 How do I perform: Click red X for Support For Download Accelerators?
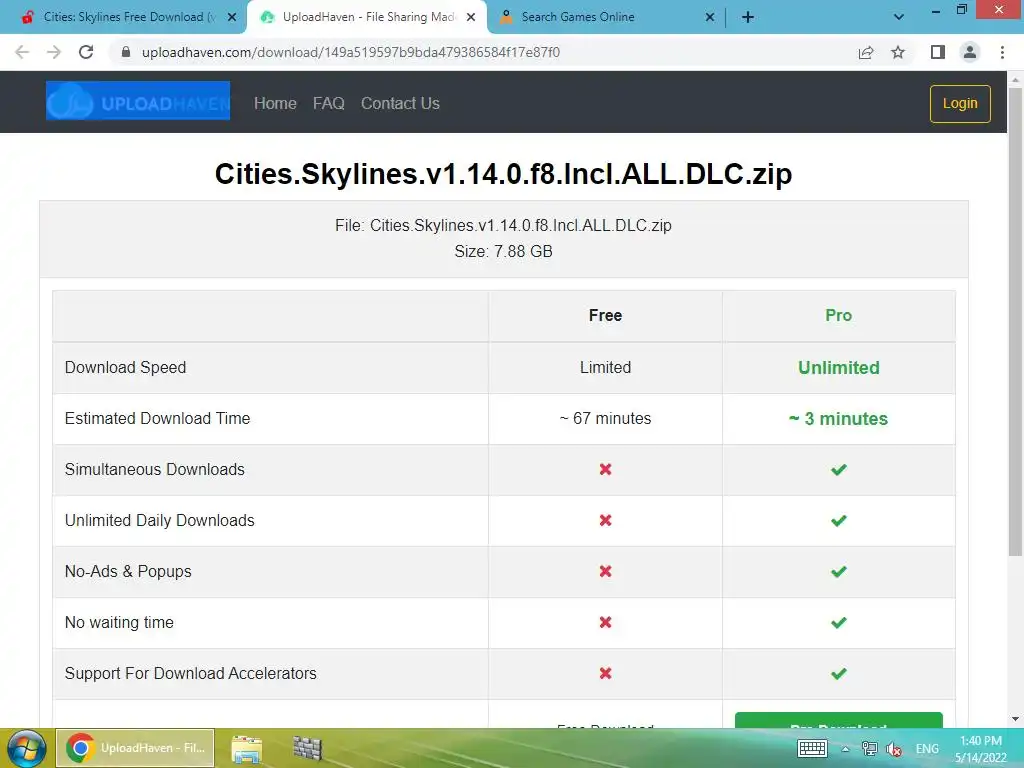point(605,673)
